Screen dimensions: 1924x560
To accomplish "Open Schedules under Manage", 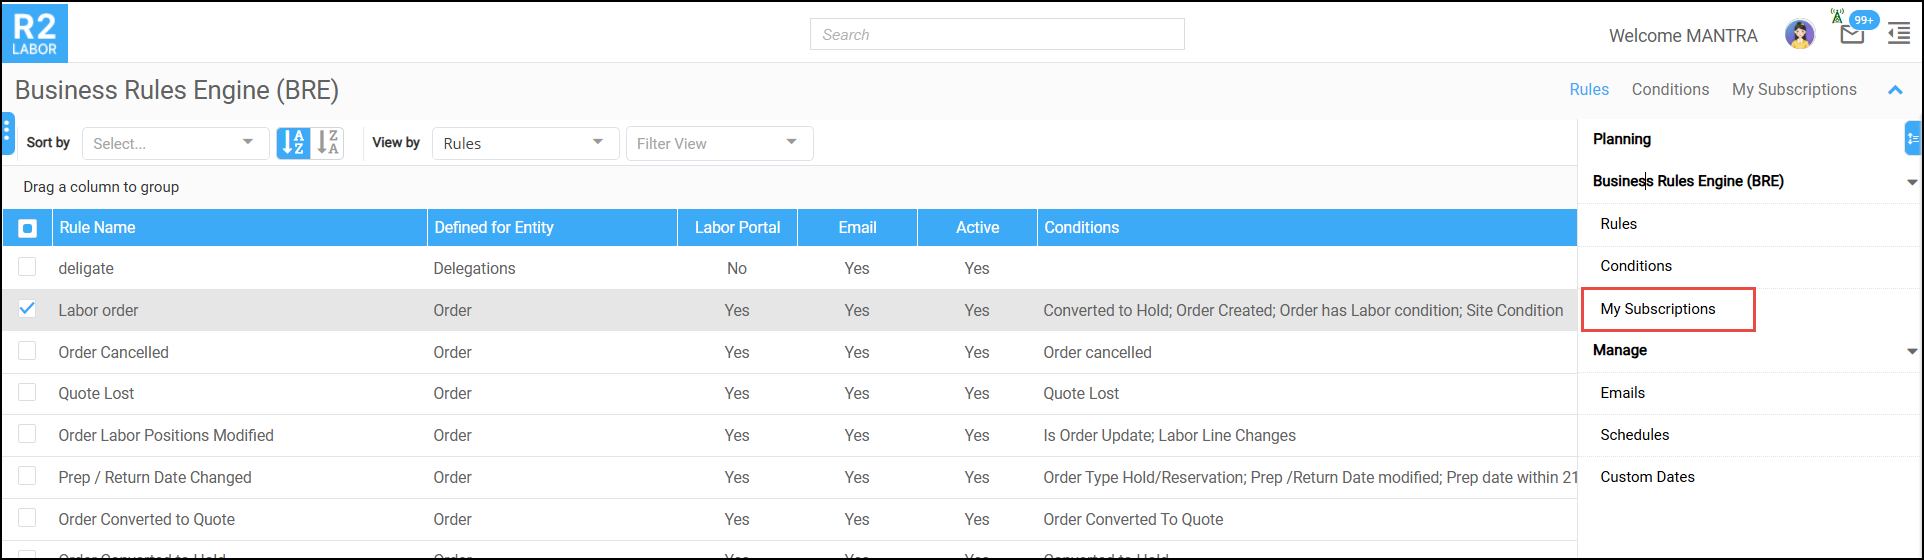I will (x=1634, y=435).
